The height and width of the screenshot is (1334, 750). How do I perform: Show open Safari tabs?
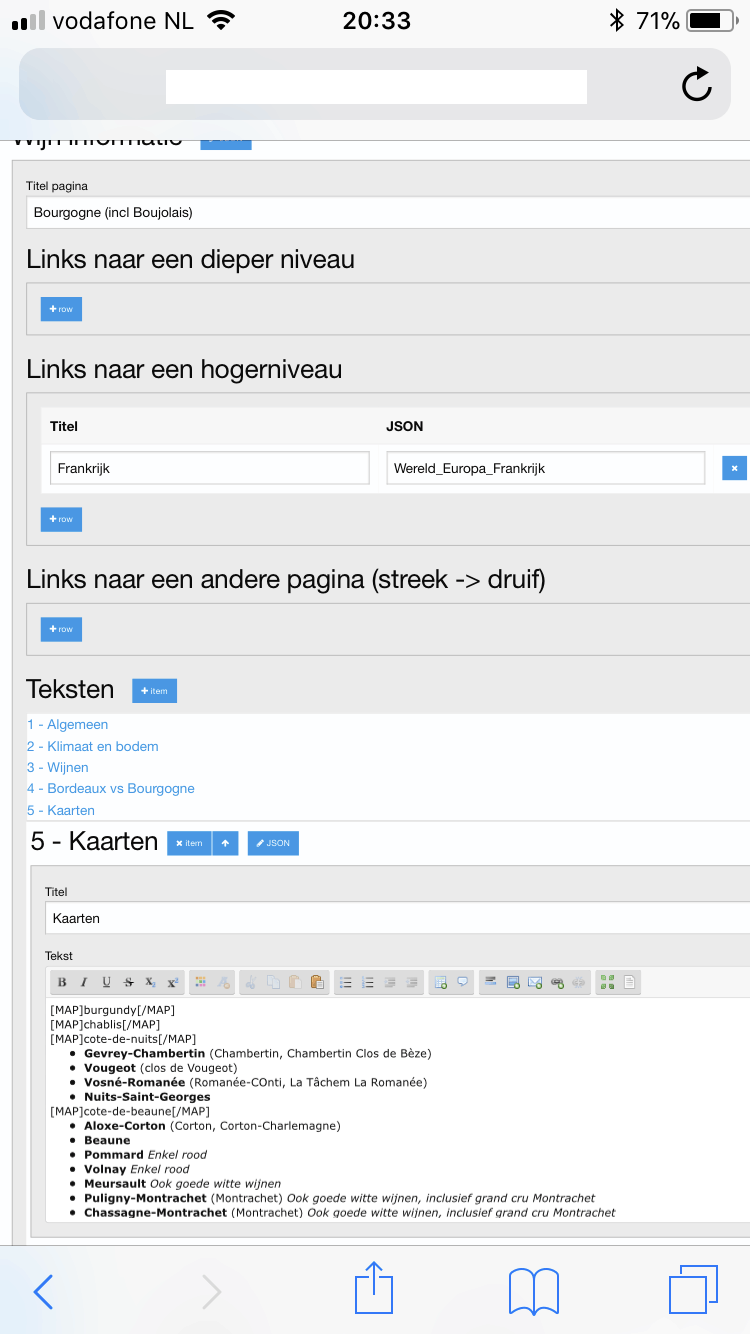(x=692, y=1290)
